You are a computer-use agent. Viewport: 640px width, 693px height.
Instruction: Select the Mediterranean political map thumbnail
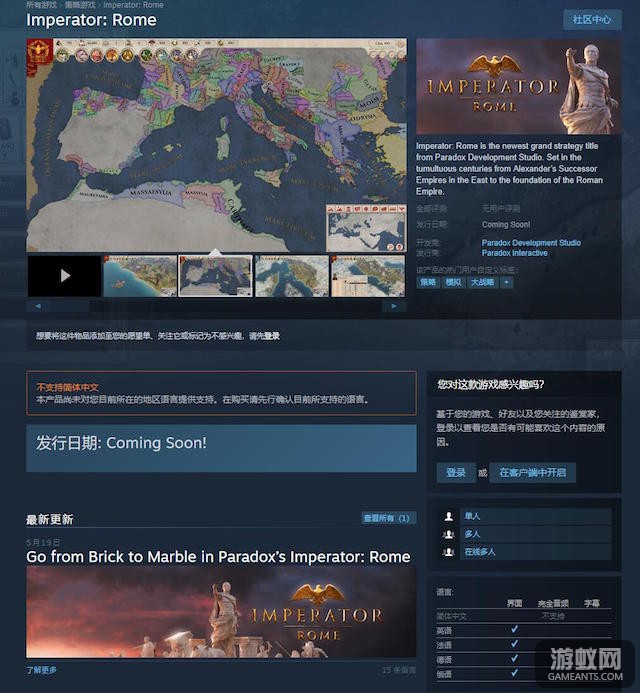click(216, 276)
